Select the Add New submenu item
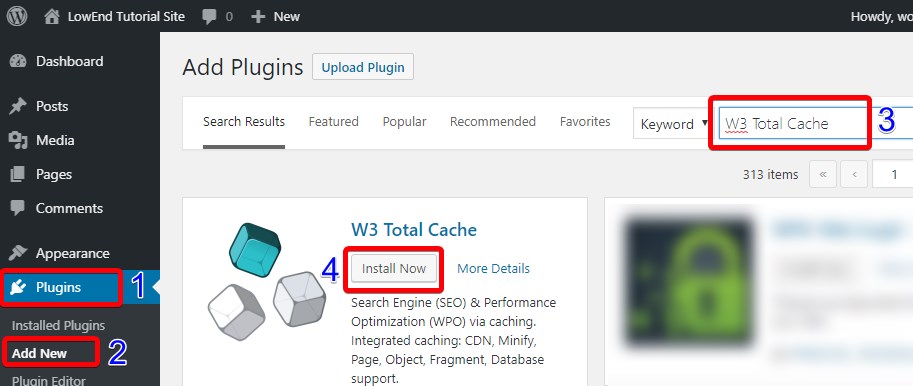The image size is (913, 386). coord(39,353)
